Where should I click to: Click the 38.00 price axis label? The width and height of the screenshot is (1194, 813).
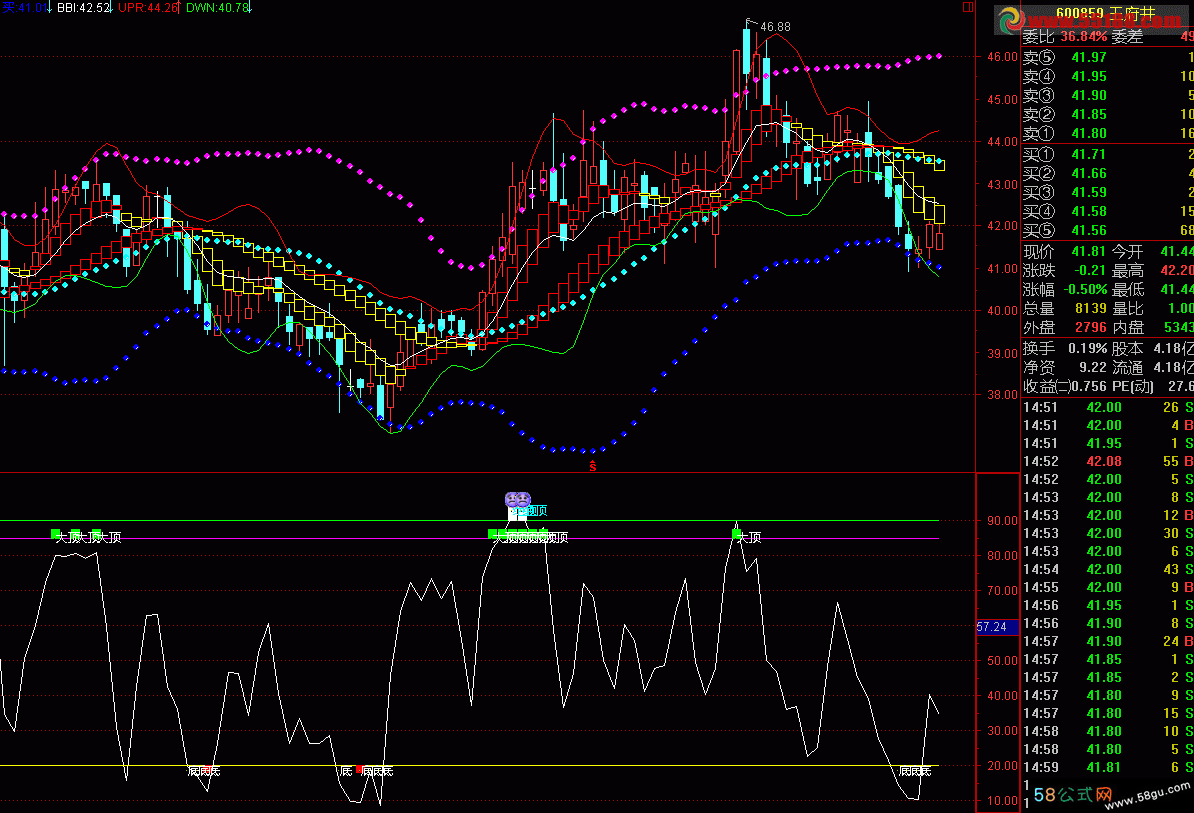click(1002, 395)
